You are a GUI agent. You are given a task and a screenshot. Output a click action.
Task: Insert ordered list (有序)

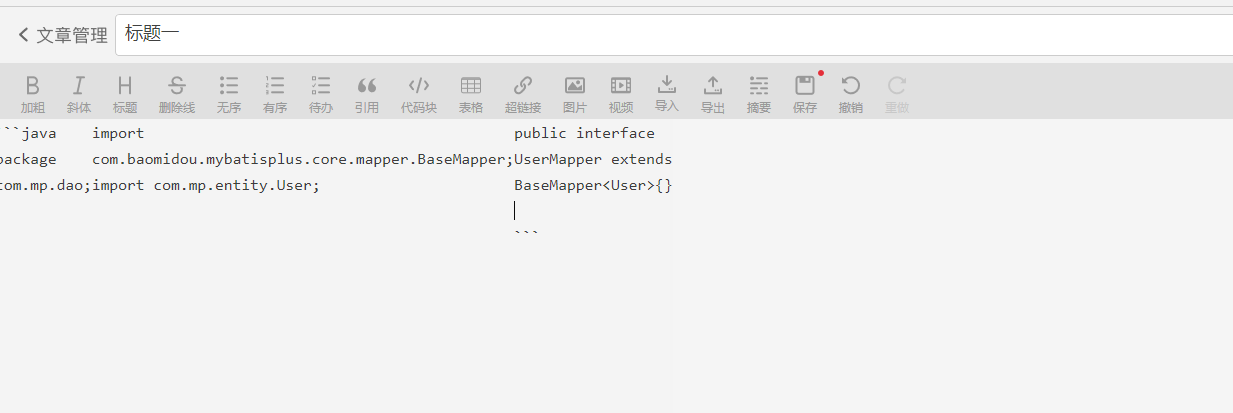275,95
